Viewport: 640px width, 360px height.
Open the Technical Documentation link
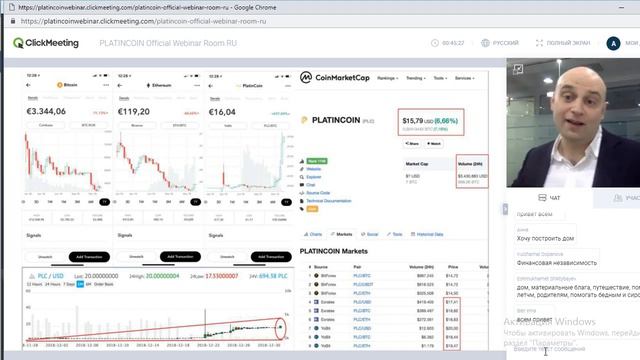(329, 201)
